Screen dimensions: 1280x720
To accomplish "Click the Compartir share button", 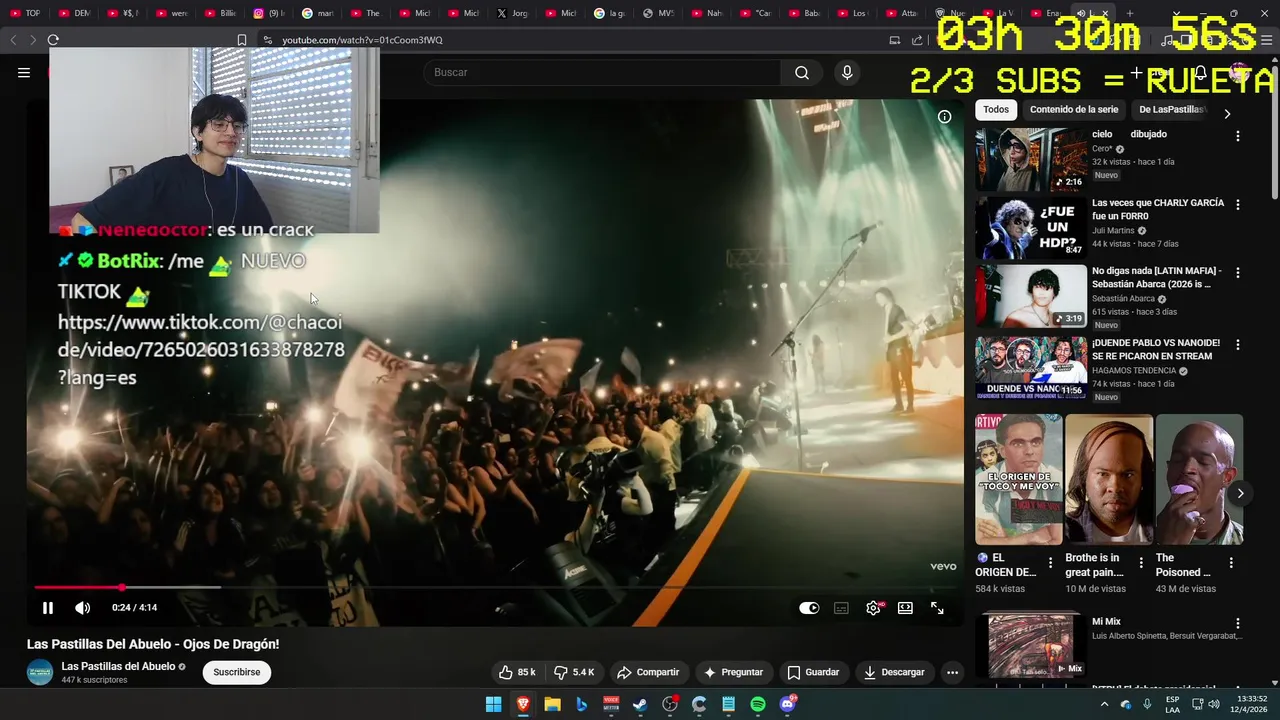I will (x=648, y=672).
